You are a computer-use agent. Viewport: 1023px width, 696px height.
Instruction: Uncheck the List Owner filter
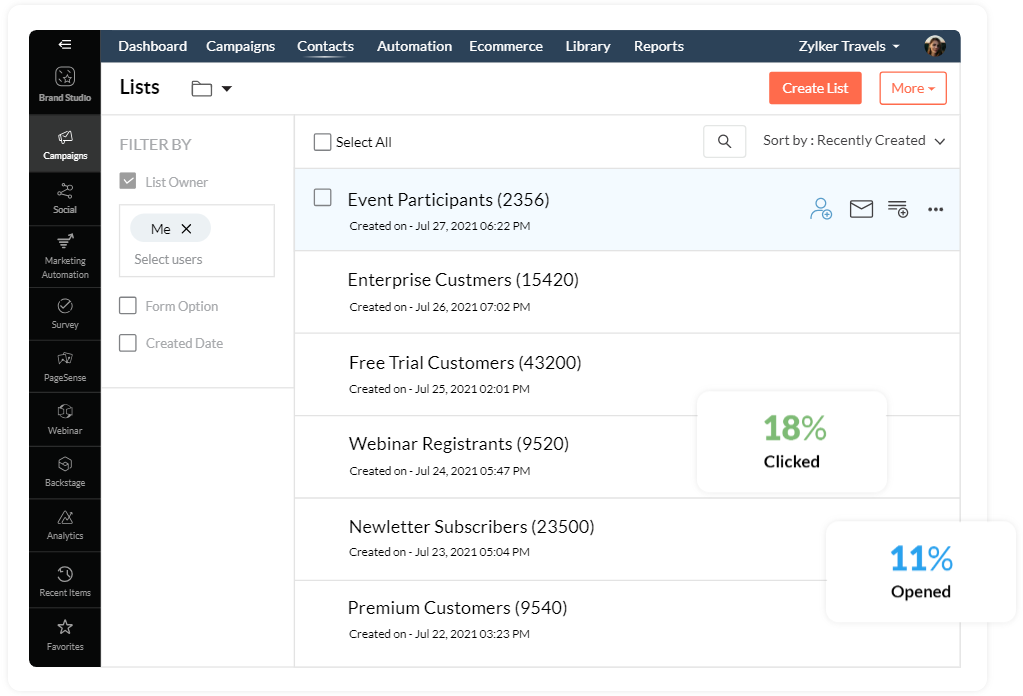pyautogui.click(x=128, y=182)
